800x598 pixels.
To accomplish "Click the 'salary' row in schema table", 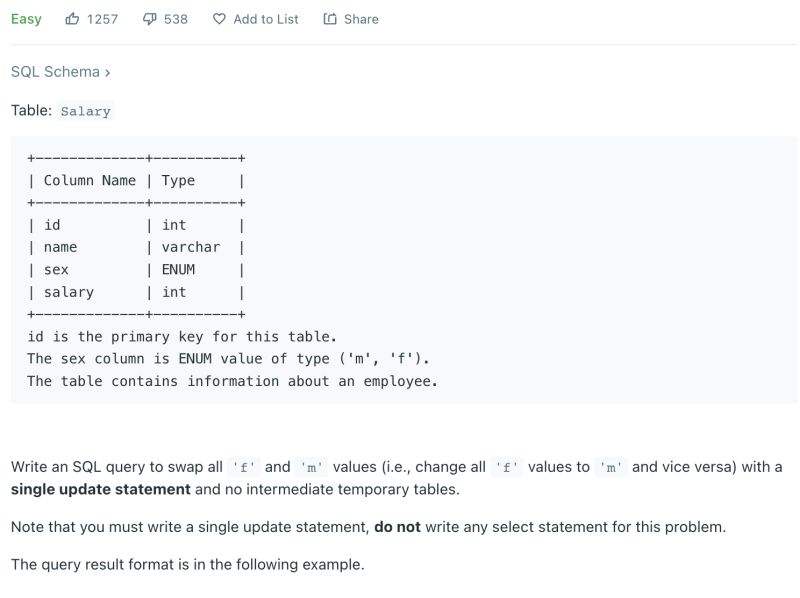I will pos(68,292).
